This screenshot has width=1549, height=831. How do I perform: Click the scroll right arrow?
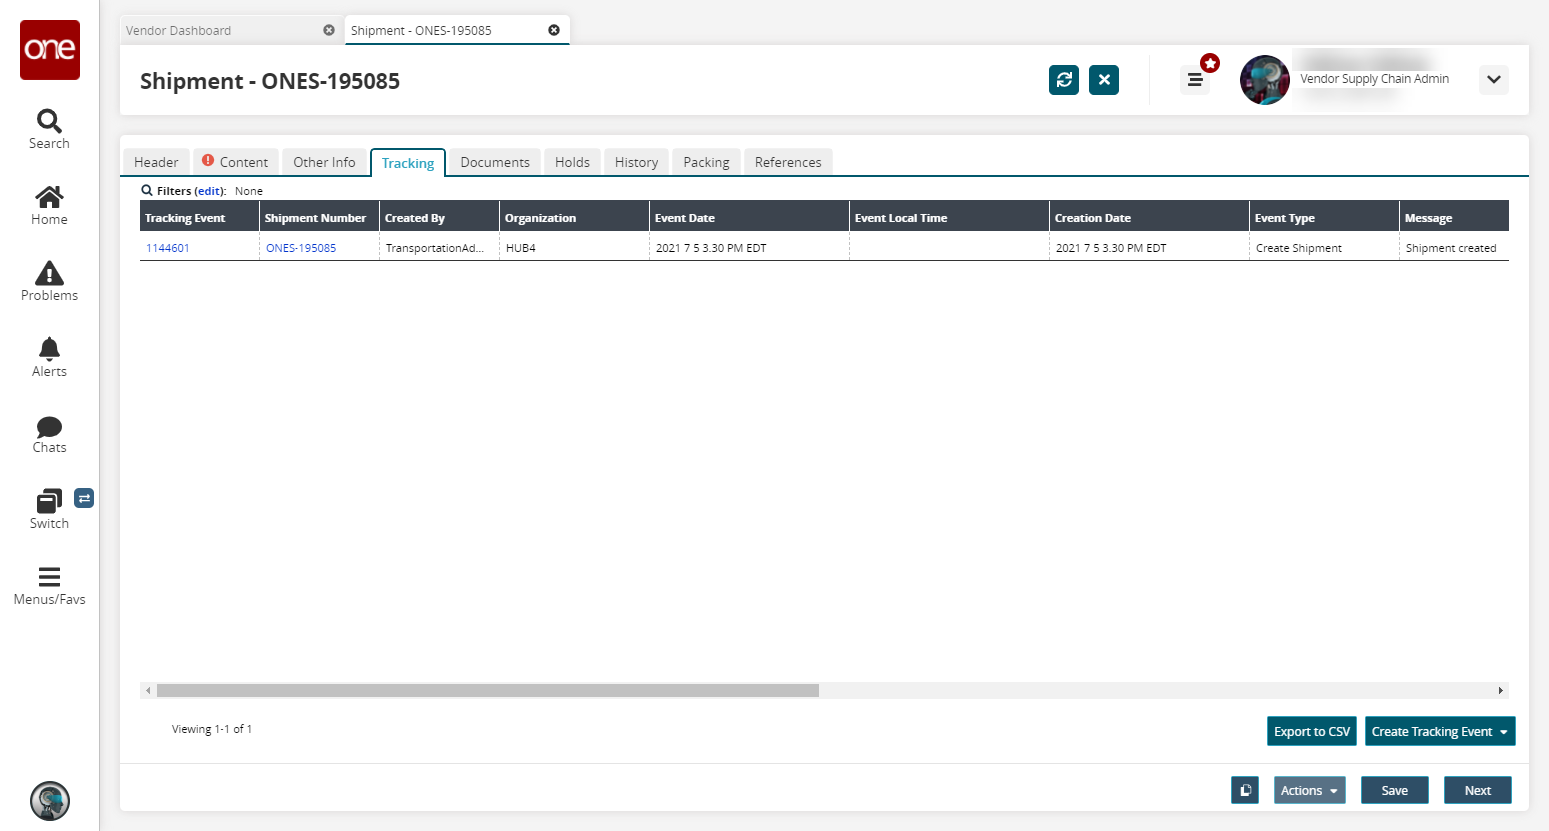click(x=1501, y=690)
